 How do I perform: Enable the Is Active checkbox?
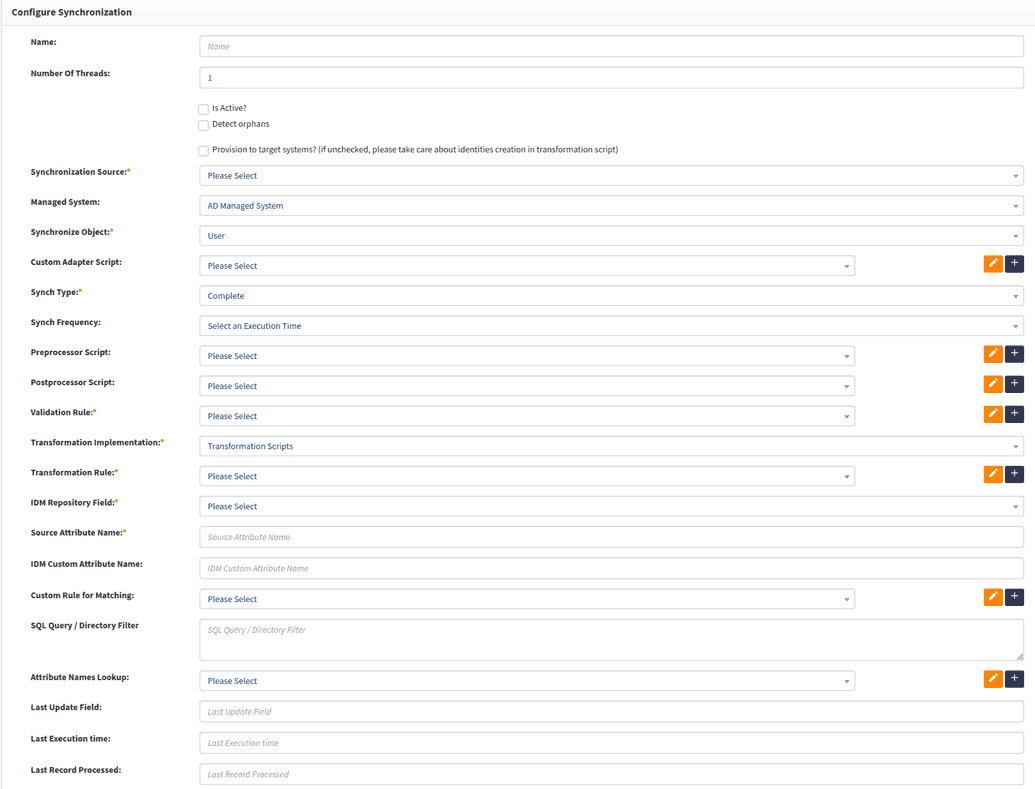tap(203, 108)
